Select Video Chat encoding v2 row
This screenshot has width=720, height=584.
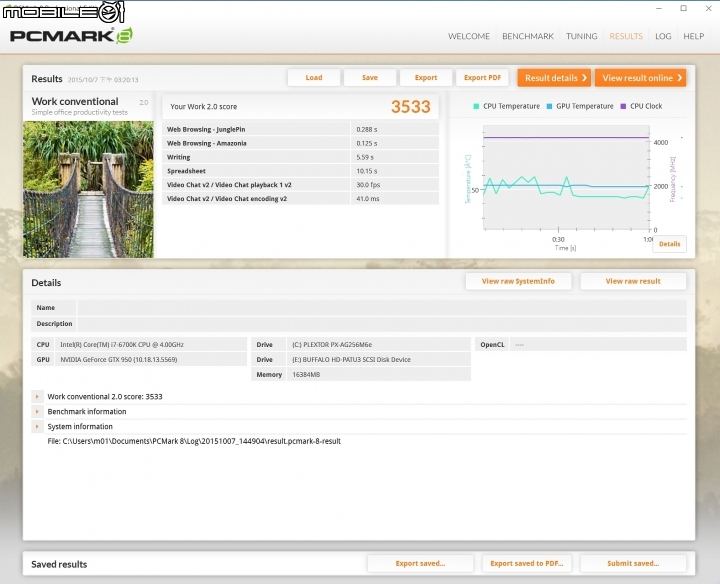tap(300, 198)
